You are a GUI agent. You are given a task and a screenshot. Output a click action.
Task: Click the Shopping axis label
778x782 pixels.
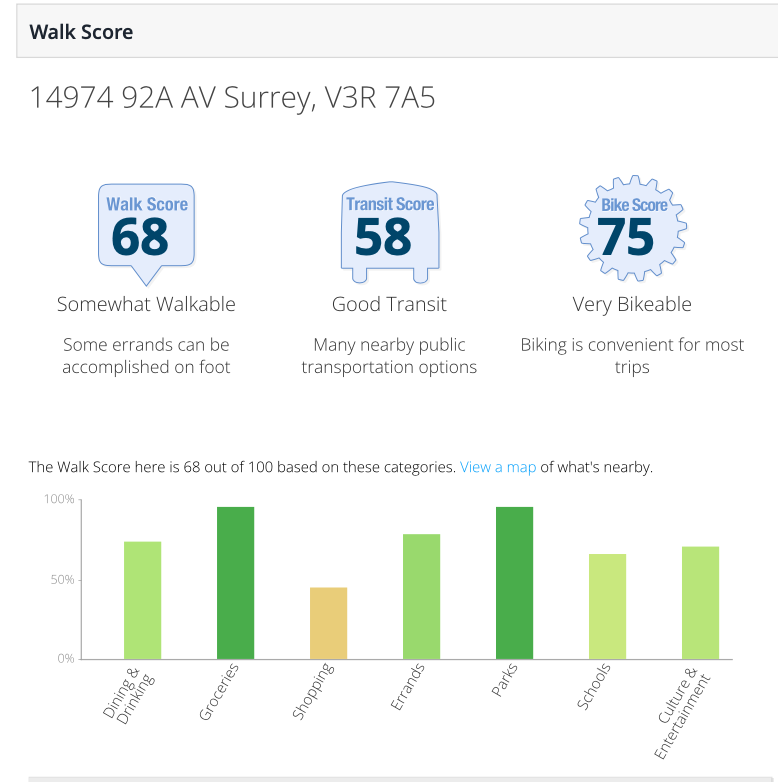pyautogui.click(x=313, y=691)
